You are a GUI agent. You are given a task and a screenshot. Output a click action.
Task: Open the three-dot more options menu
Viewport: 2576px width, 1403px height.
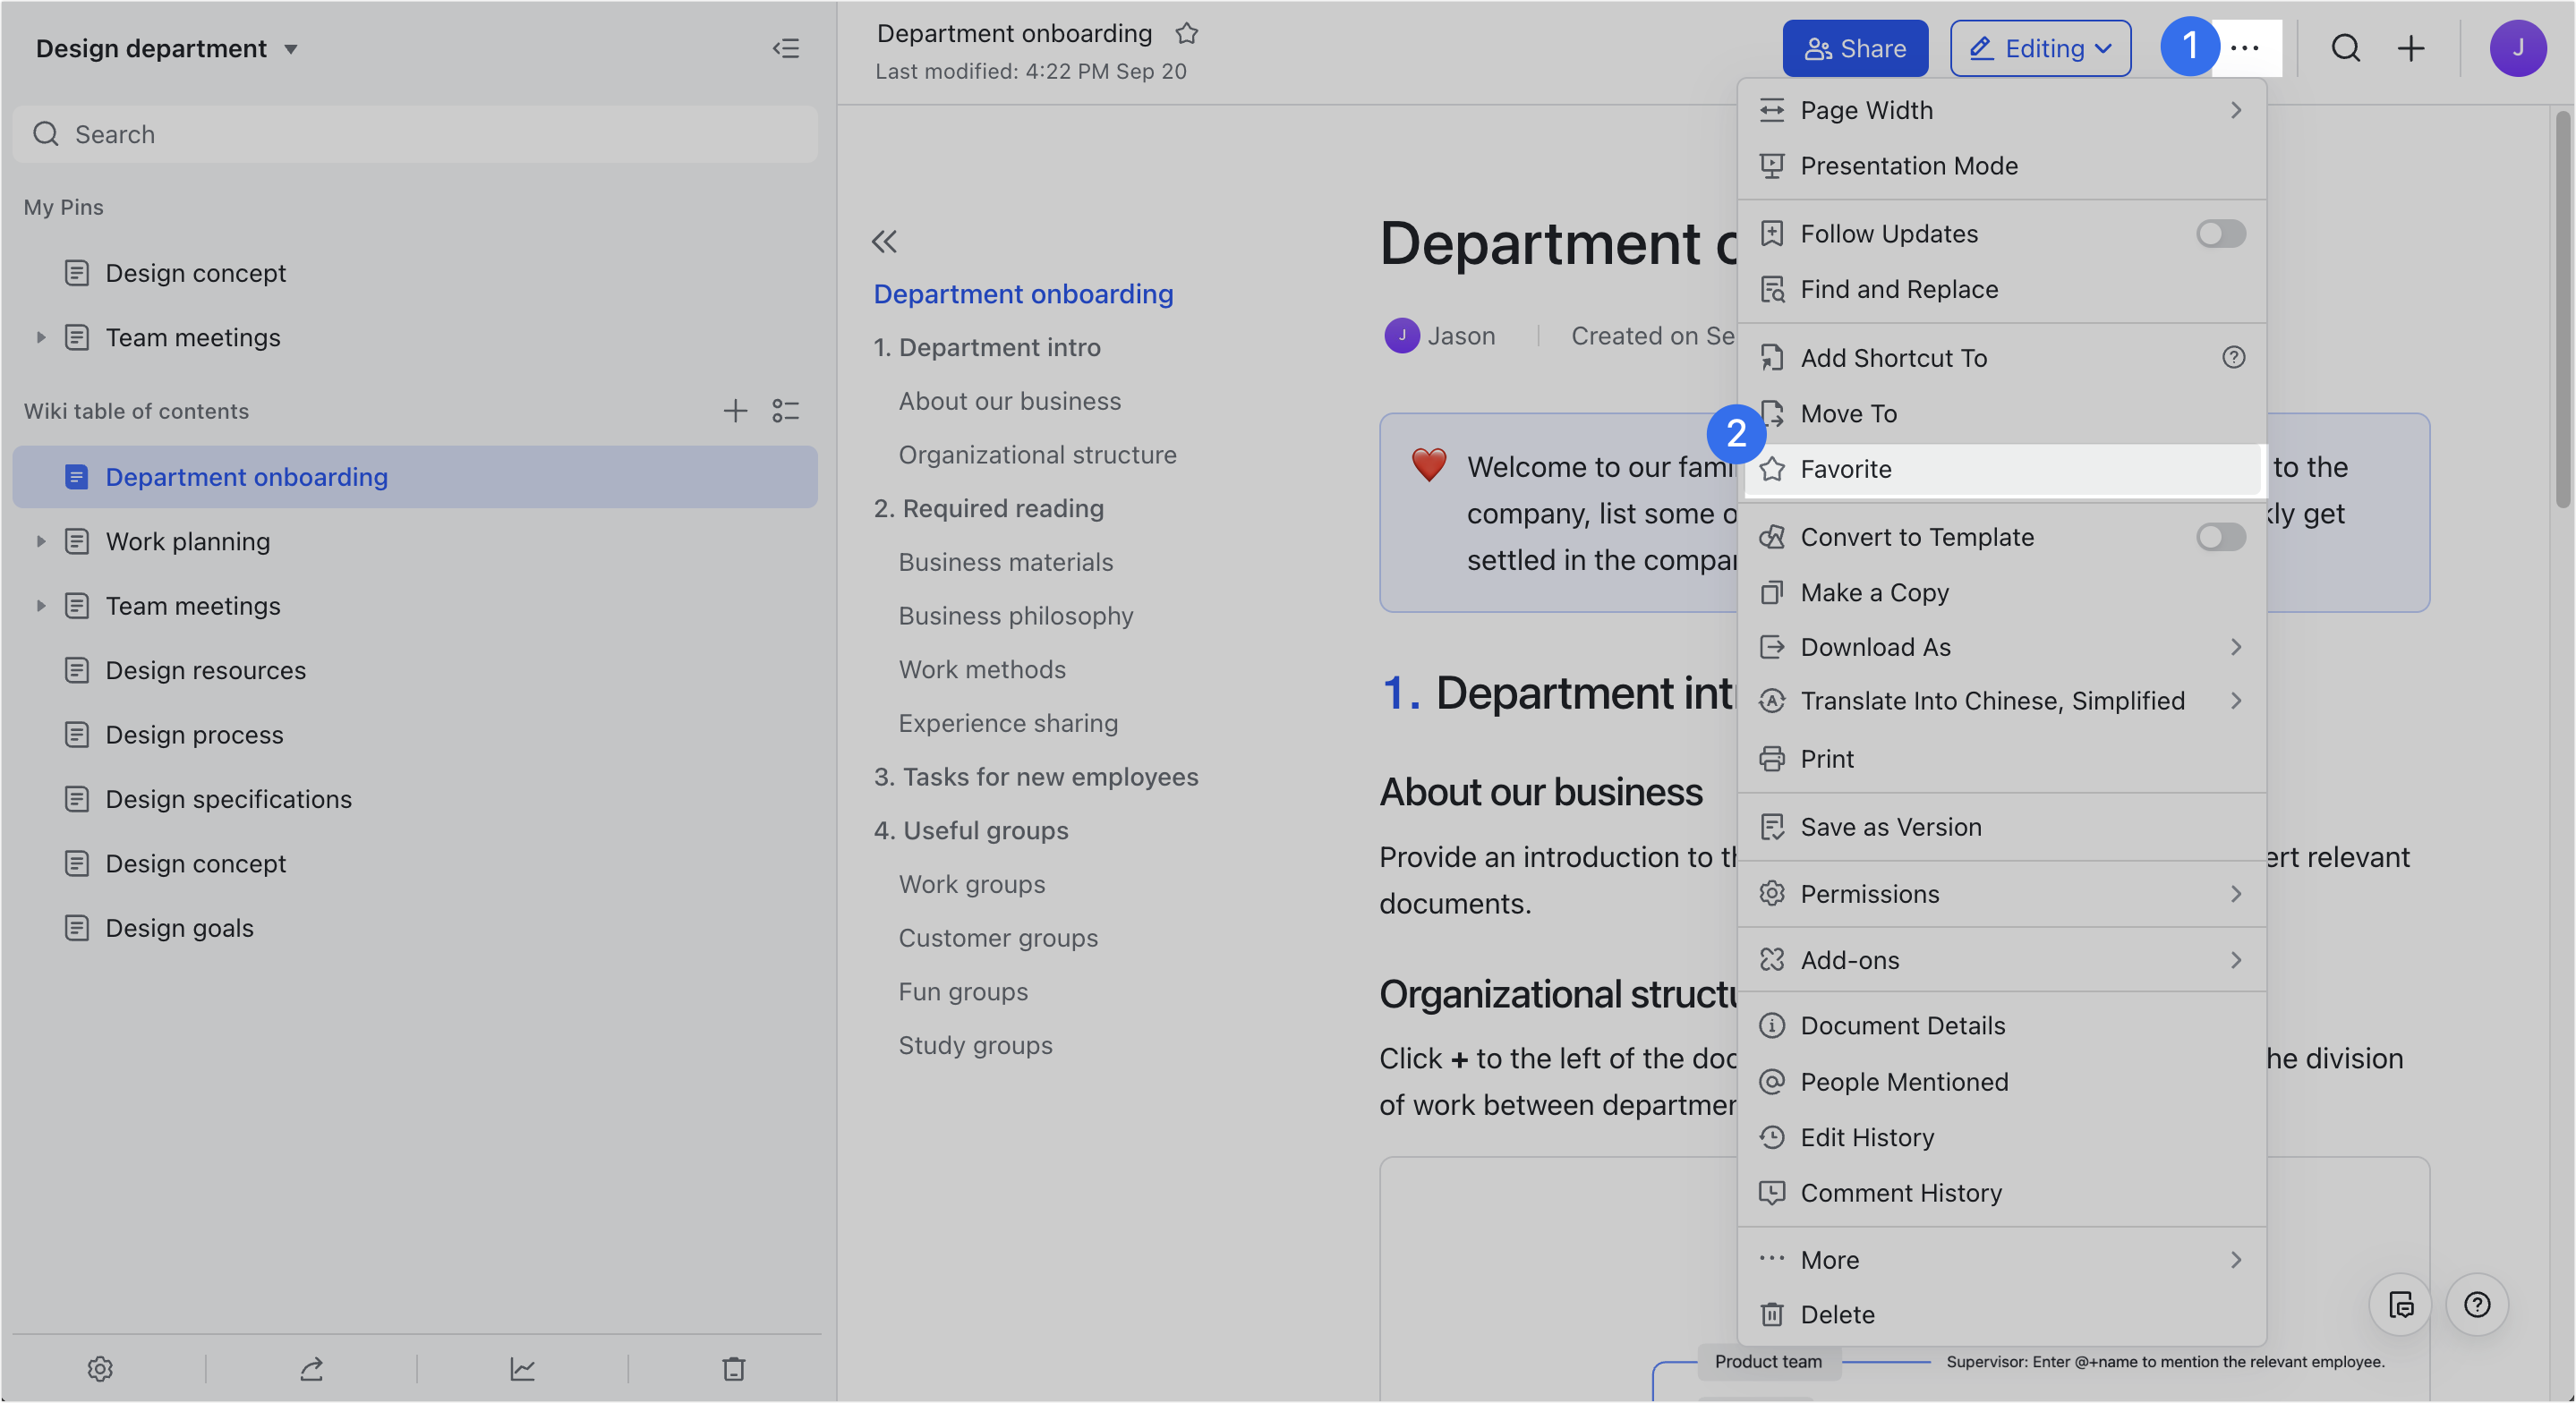(2245, 48)
